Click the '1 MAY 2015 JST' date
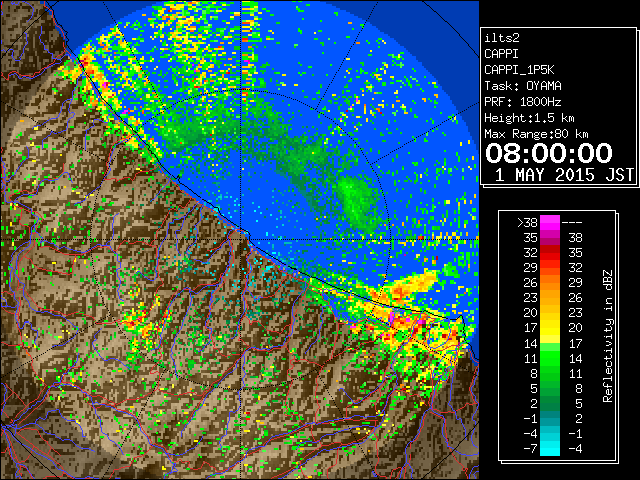640x480 pixels. 564,175
